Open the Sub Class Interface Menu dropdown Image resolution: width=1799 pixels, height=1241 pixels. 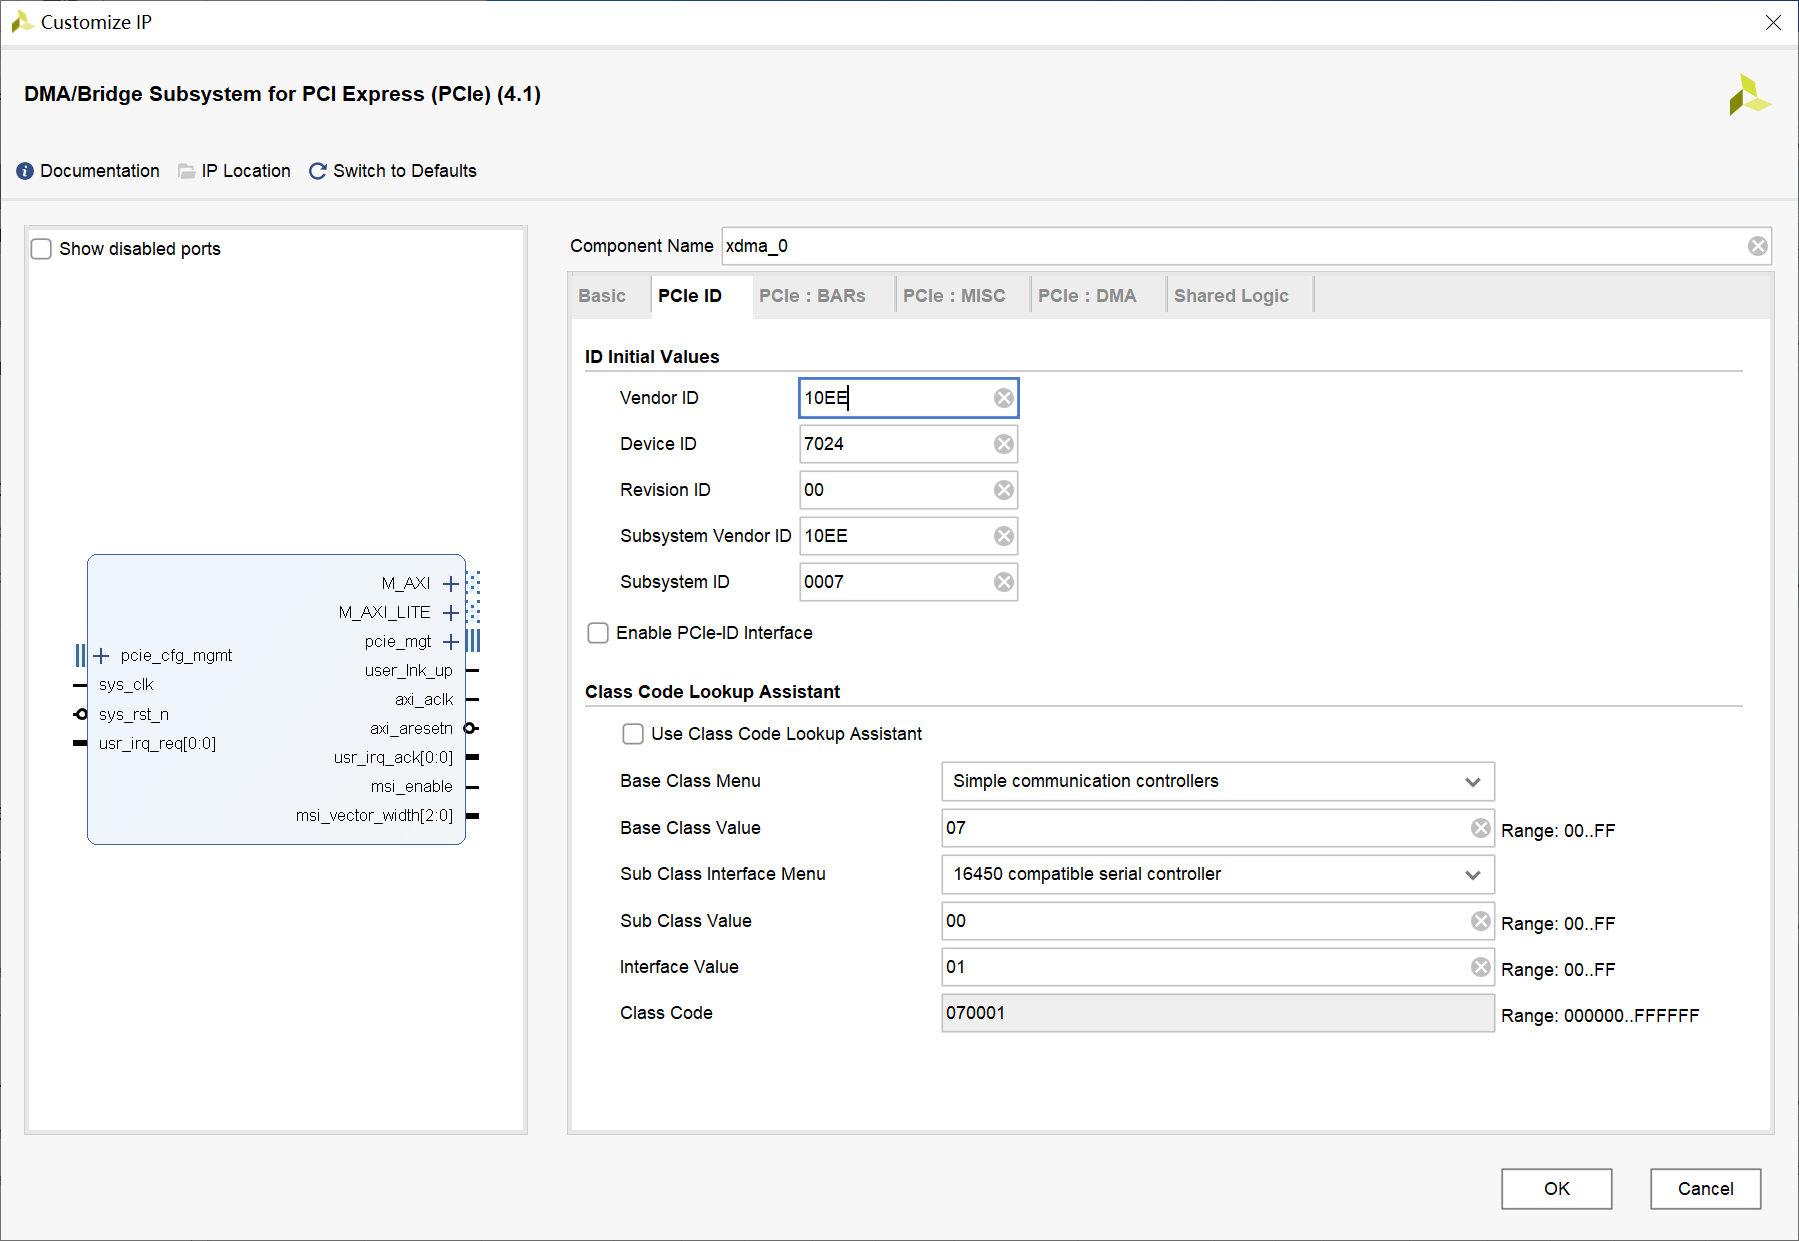click(x=1217, y=874)
